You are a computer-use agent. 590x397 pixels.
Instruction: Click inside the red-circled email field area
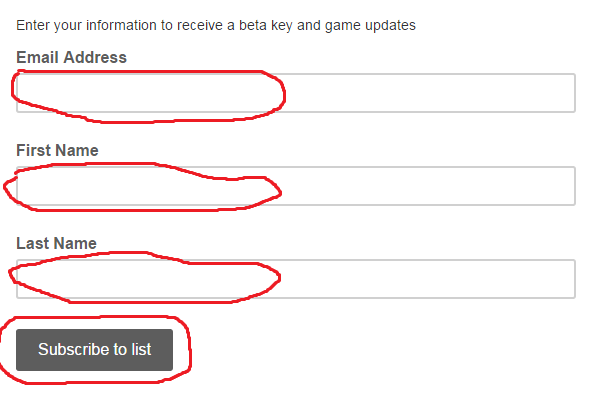149,94
